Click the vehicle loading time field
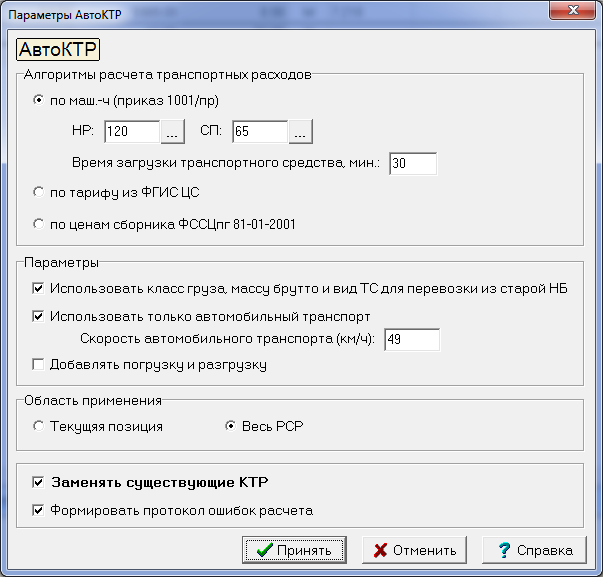This screenshot has height=577, width=603. pos(413,163)
